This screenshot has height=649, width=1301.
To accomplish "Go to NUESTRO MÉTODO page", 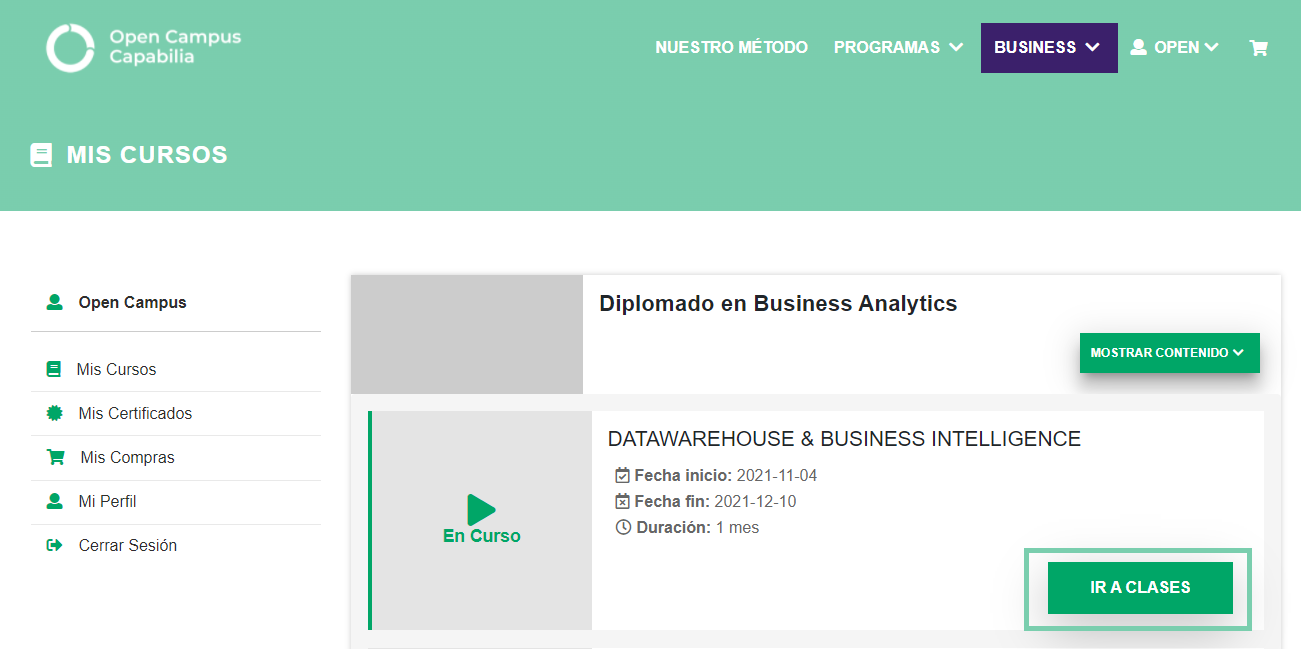I will click(x=731, y=47).
